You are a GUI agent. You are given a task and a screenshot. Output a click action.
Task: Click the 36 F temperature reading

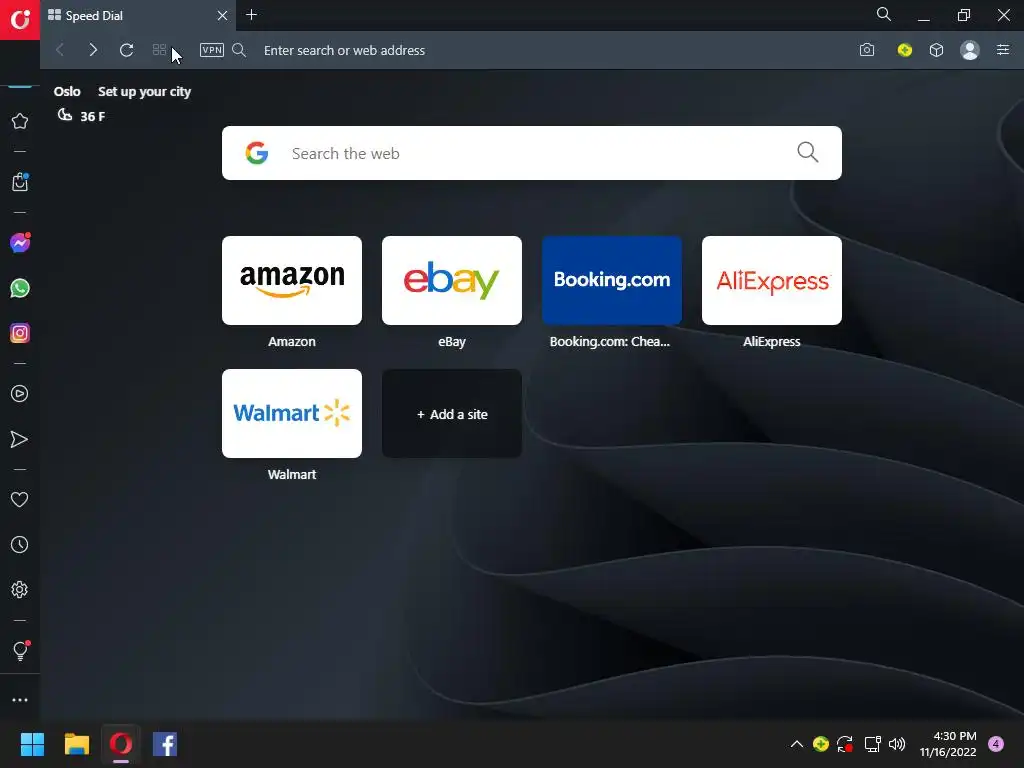click(93, 117)
